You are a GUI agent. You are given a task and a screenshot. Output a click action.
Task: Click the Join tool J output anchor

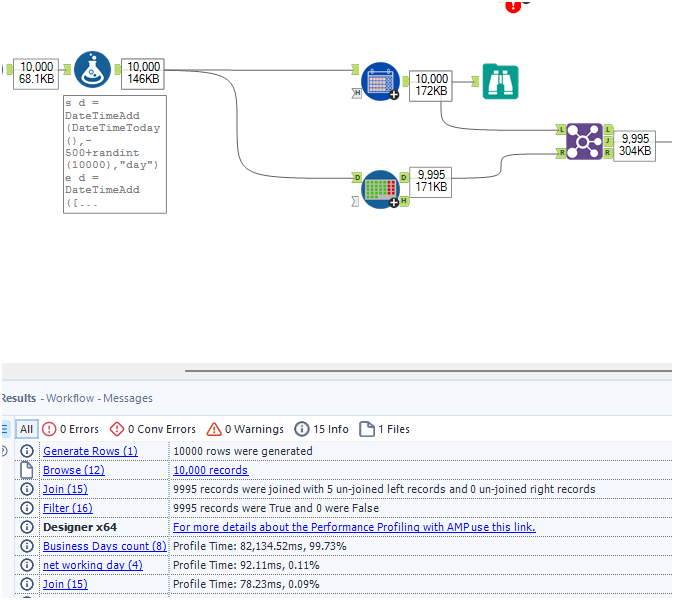[608, 141]
